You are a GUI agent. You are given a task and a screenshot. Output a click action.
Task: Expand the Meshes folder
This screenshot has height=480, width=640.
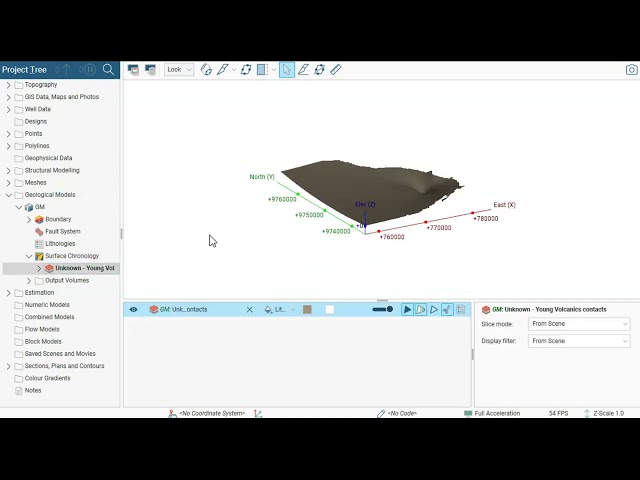click(x=9, y=183)
